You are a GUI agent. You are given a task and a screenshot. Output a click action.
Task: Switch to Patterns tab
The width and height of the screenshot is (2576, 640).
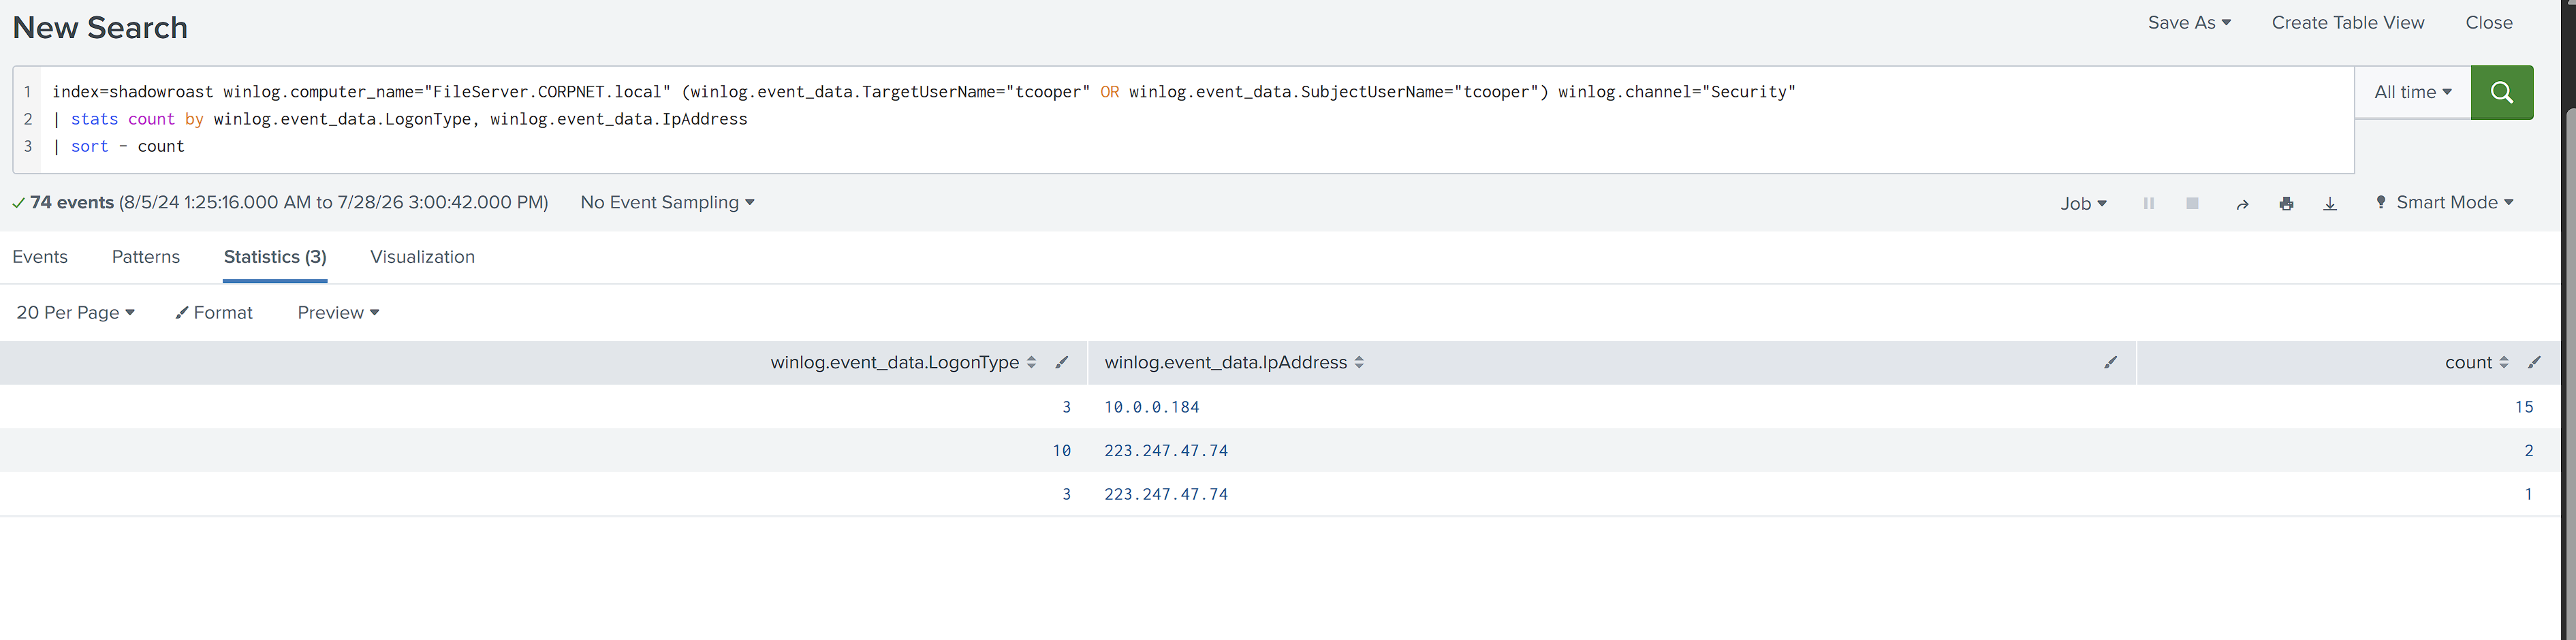pos(146,257)
